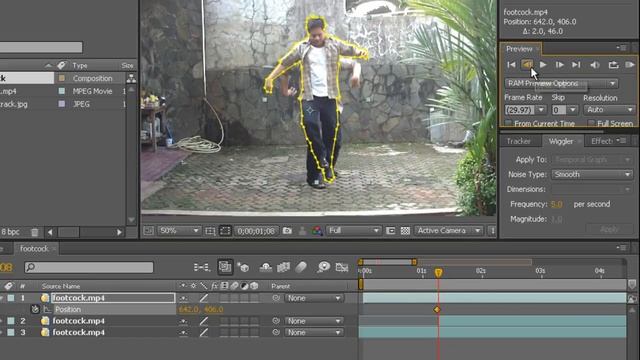640x360 pixels.
Task: Switch to the Tracker tab
Action: coord(518,141)
